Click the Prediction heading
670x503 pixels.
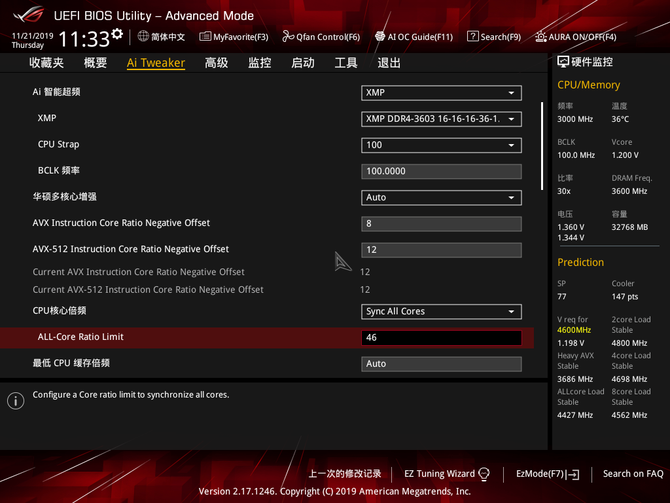pyautogui.click(x=581, y=262)
